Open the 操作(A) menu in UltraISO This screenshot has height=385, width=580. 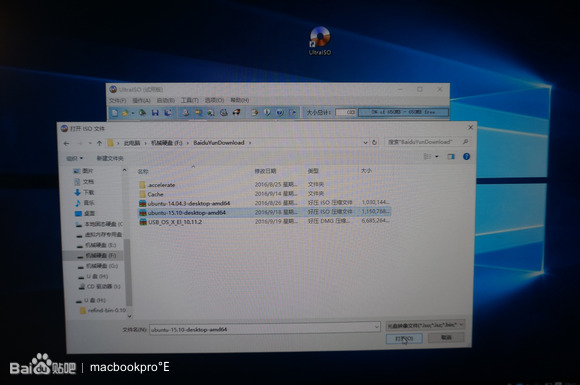click(141, 101)
